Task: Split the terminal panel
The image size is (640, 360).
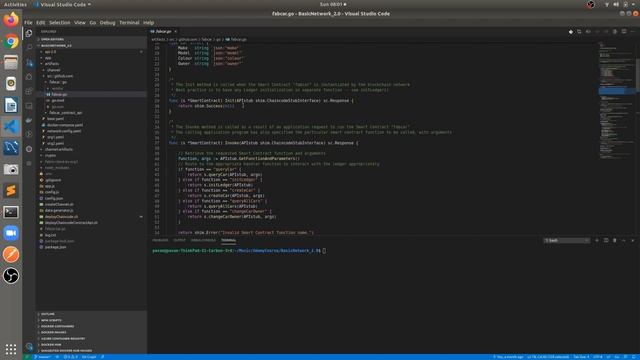Action: (x=606, y=240)
